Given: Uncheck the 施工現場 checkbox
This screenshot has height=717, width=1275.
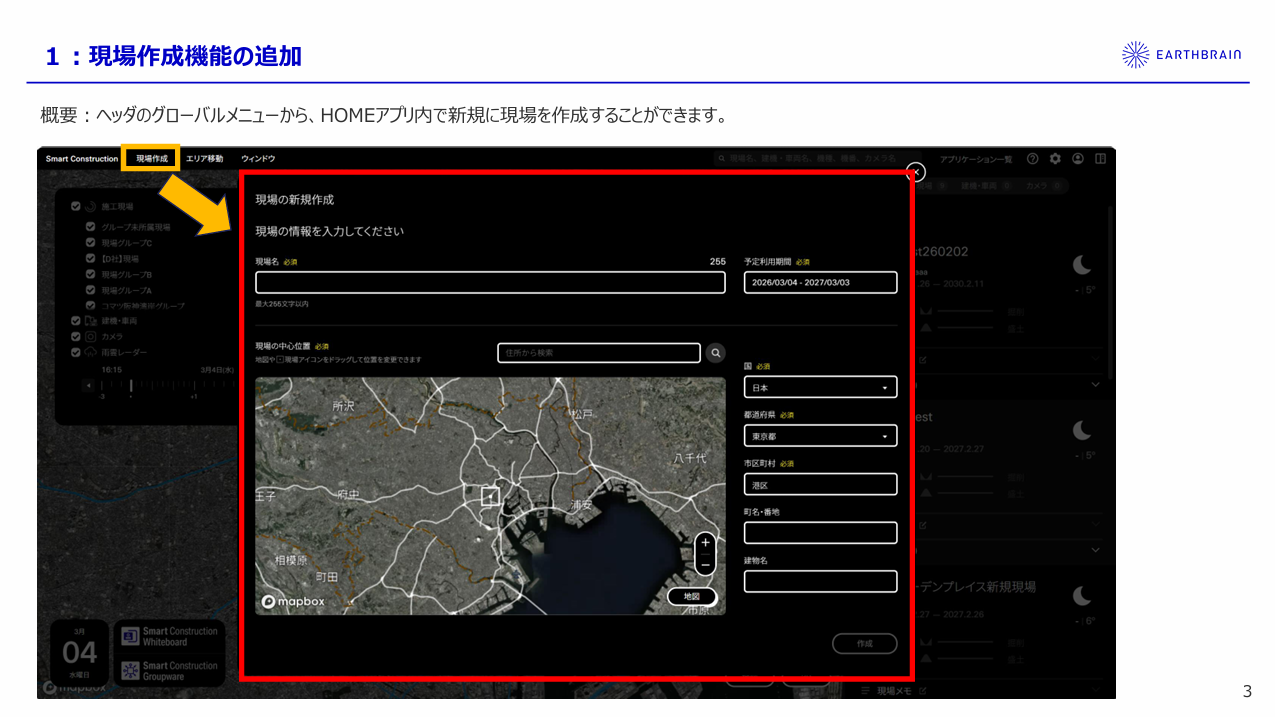Looking at the screenshot, I should [76, 207].
